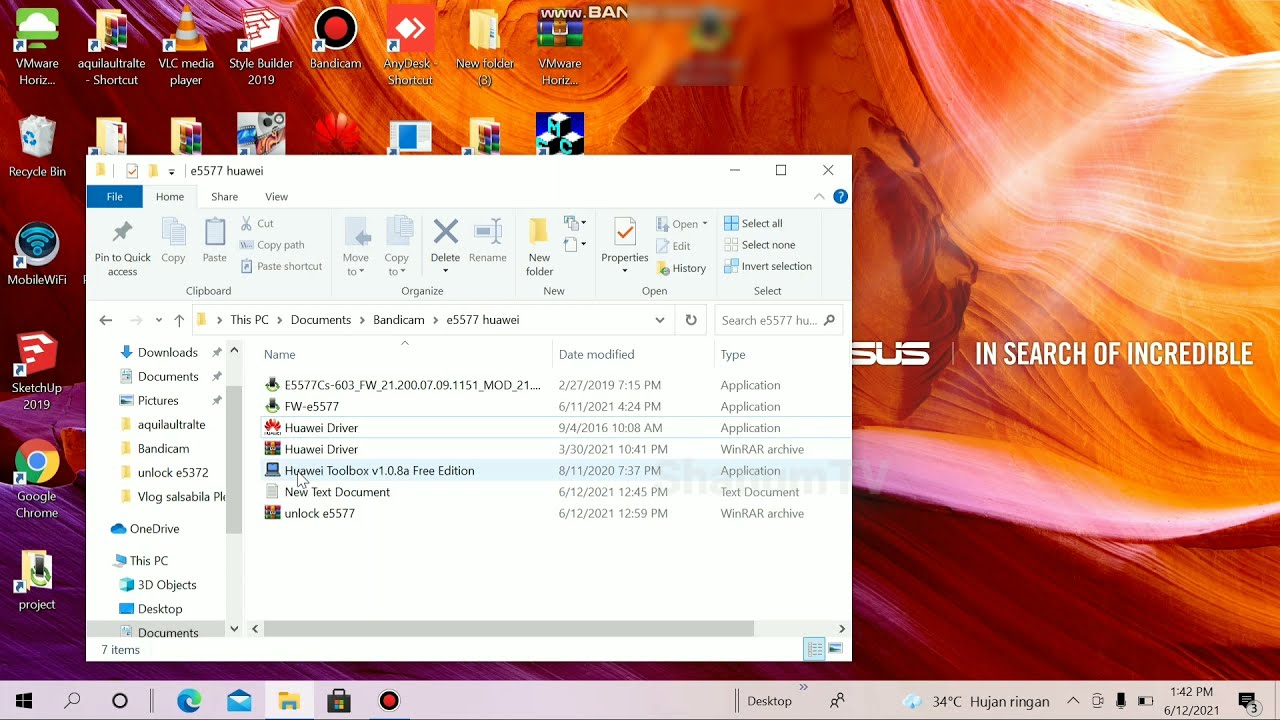
Task: Select the Bandicam desktop shortcut
Action: click(x=335, y=40)
